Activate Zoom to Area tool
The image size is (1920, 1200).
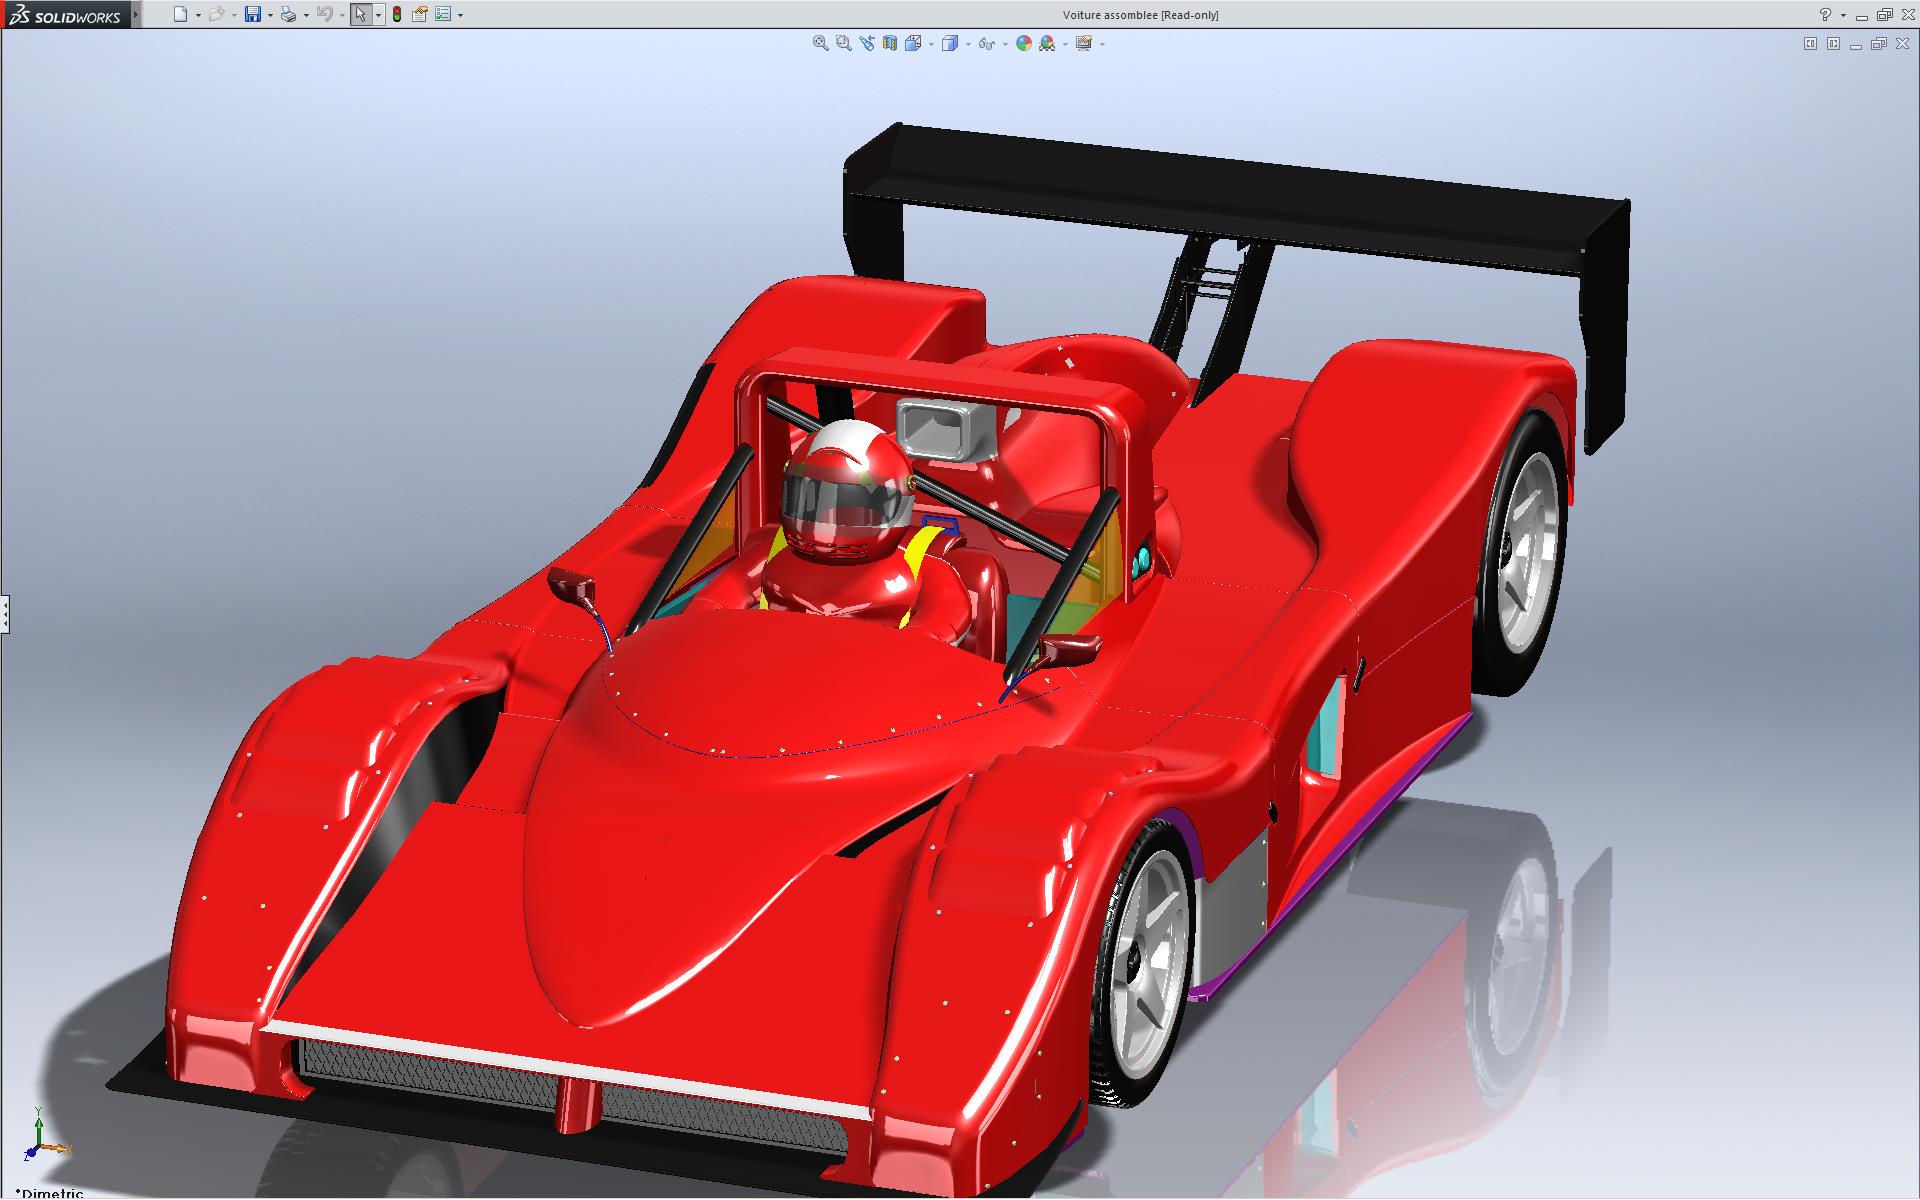tap(843, 43)
